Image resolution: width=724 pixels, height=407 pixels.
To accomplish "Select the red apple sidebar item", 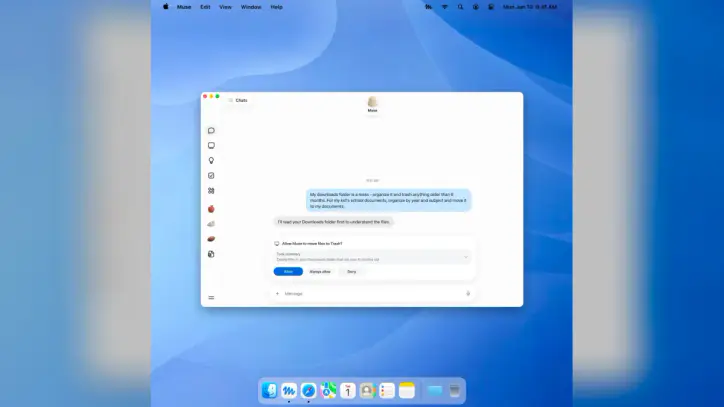I will (x=211, y=209).
